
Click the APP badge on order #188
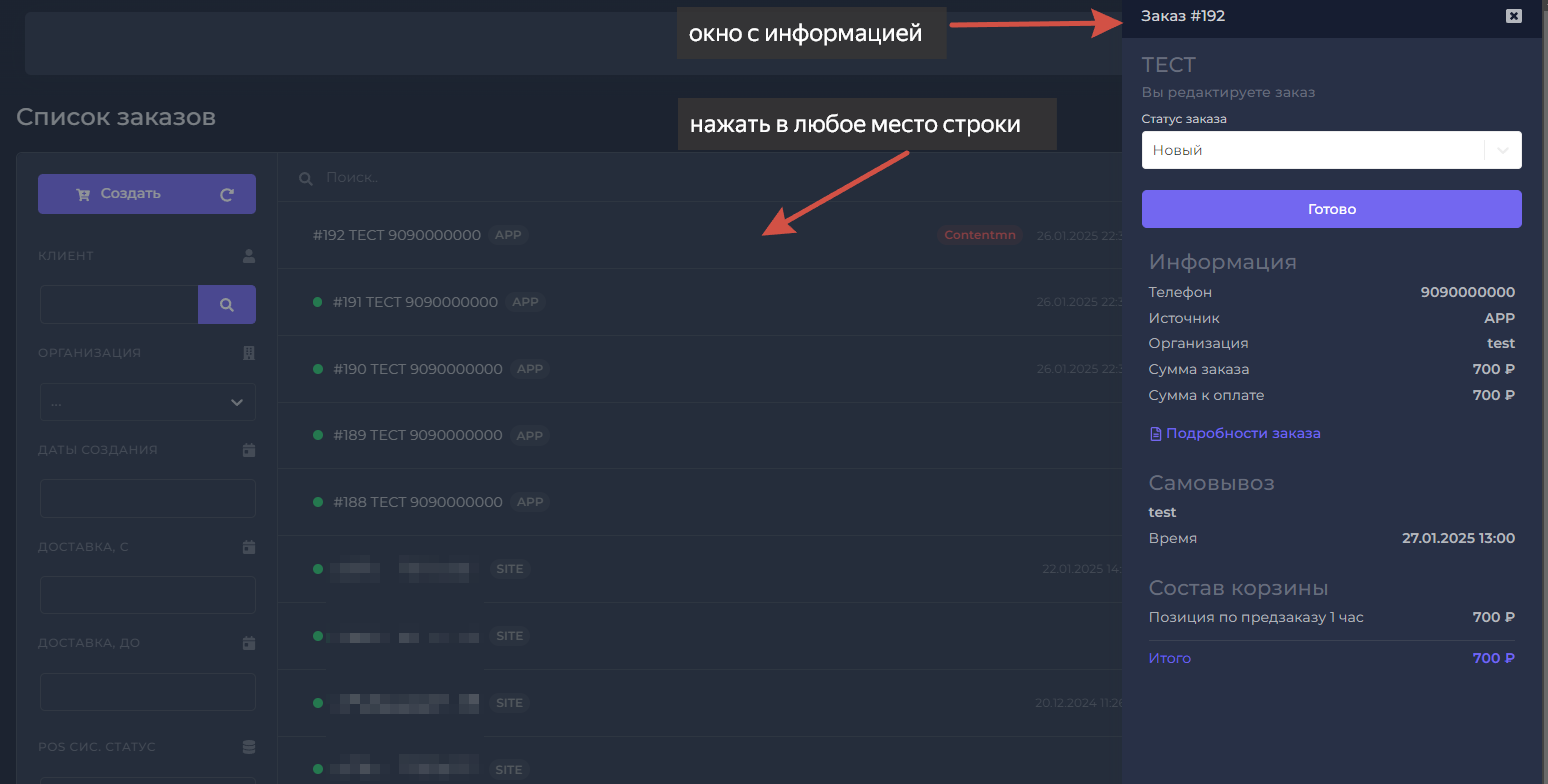[x=530, y=502]
